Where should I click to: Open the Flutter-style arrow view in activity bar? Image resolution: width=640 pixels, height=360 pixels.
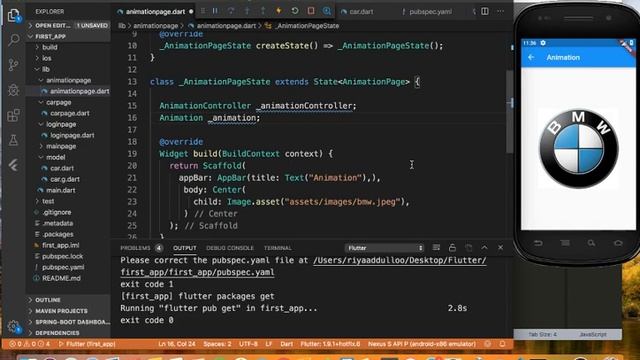pos(13,165)
